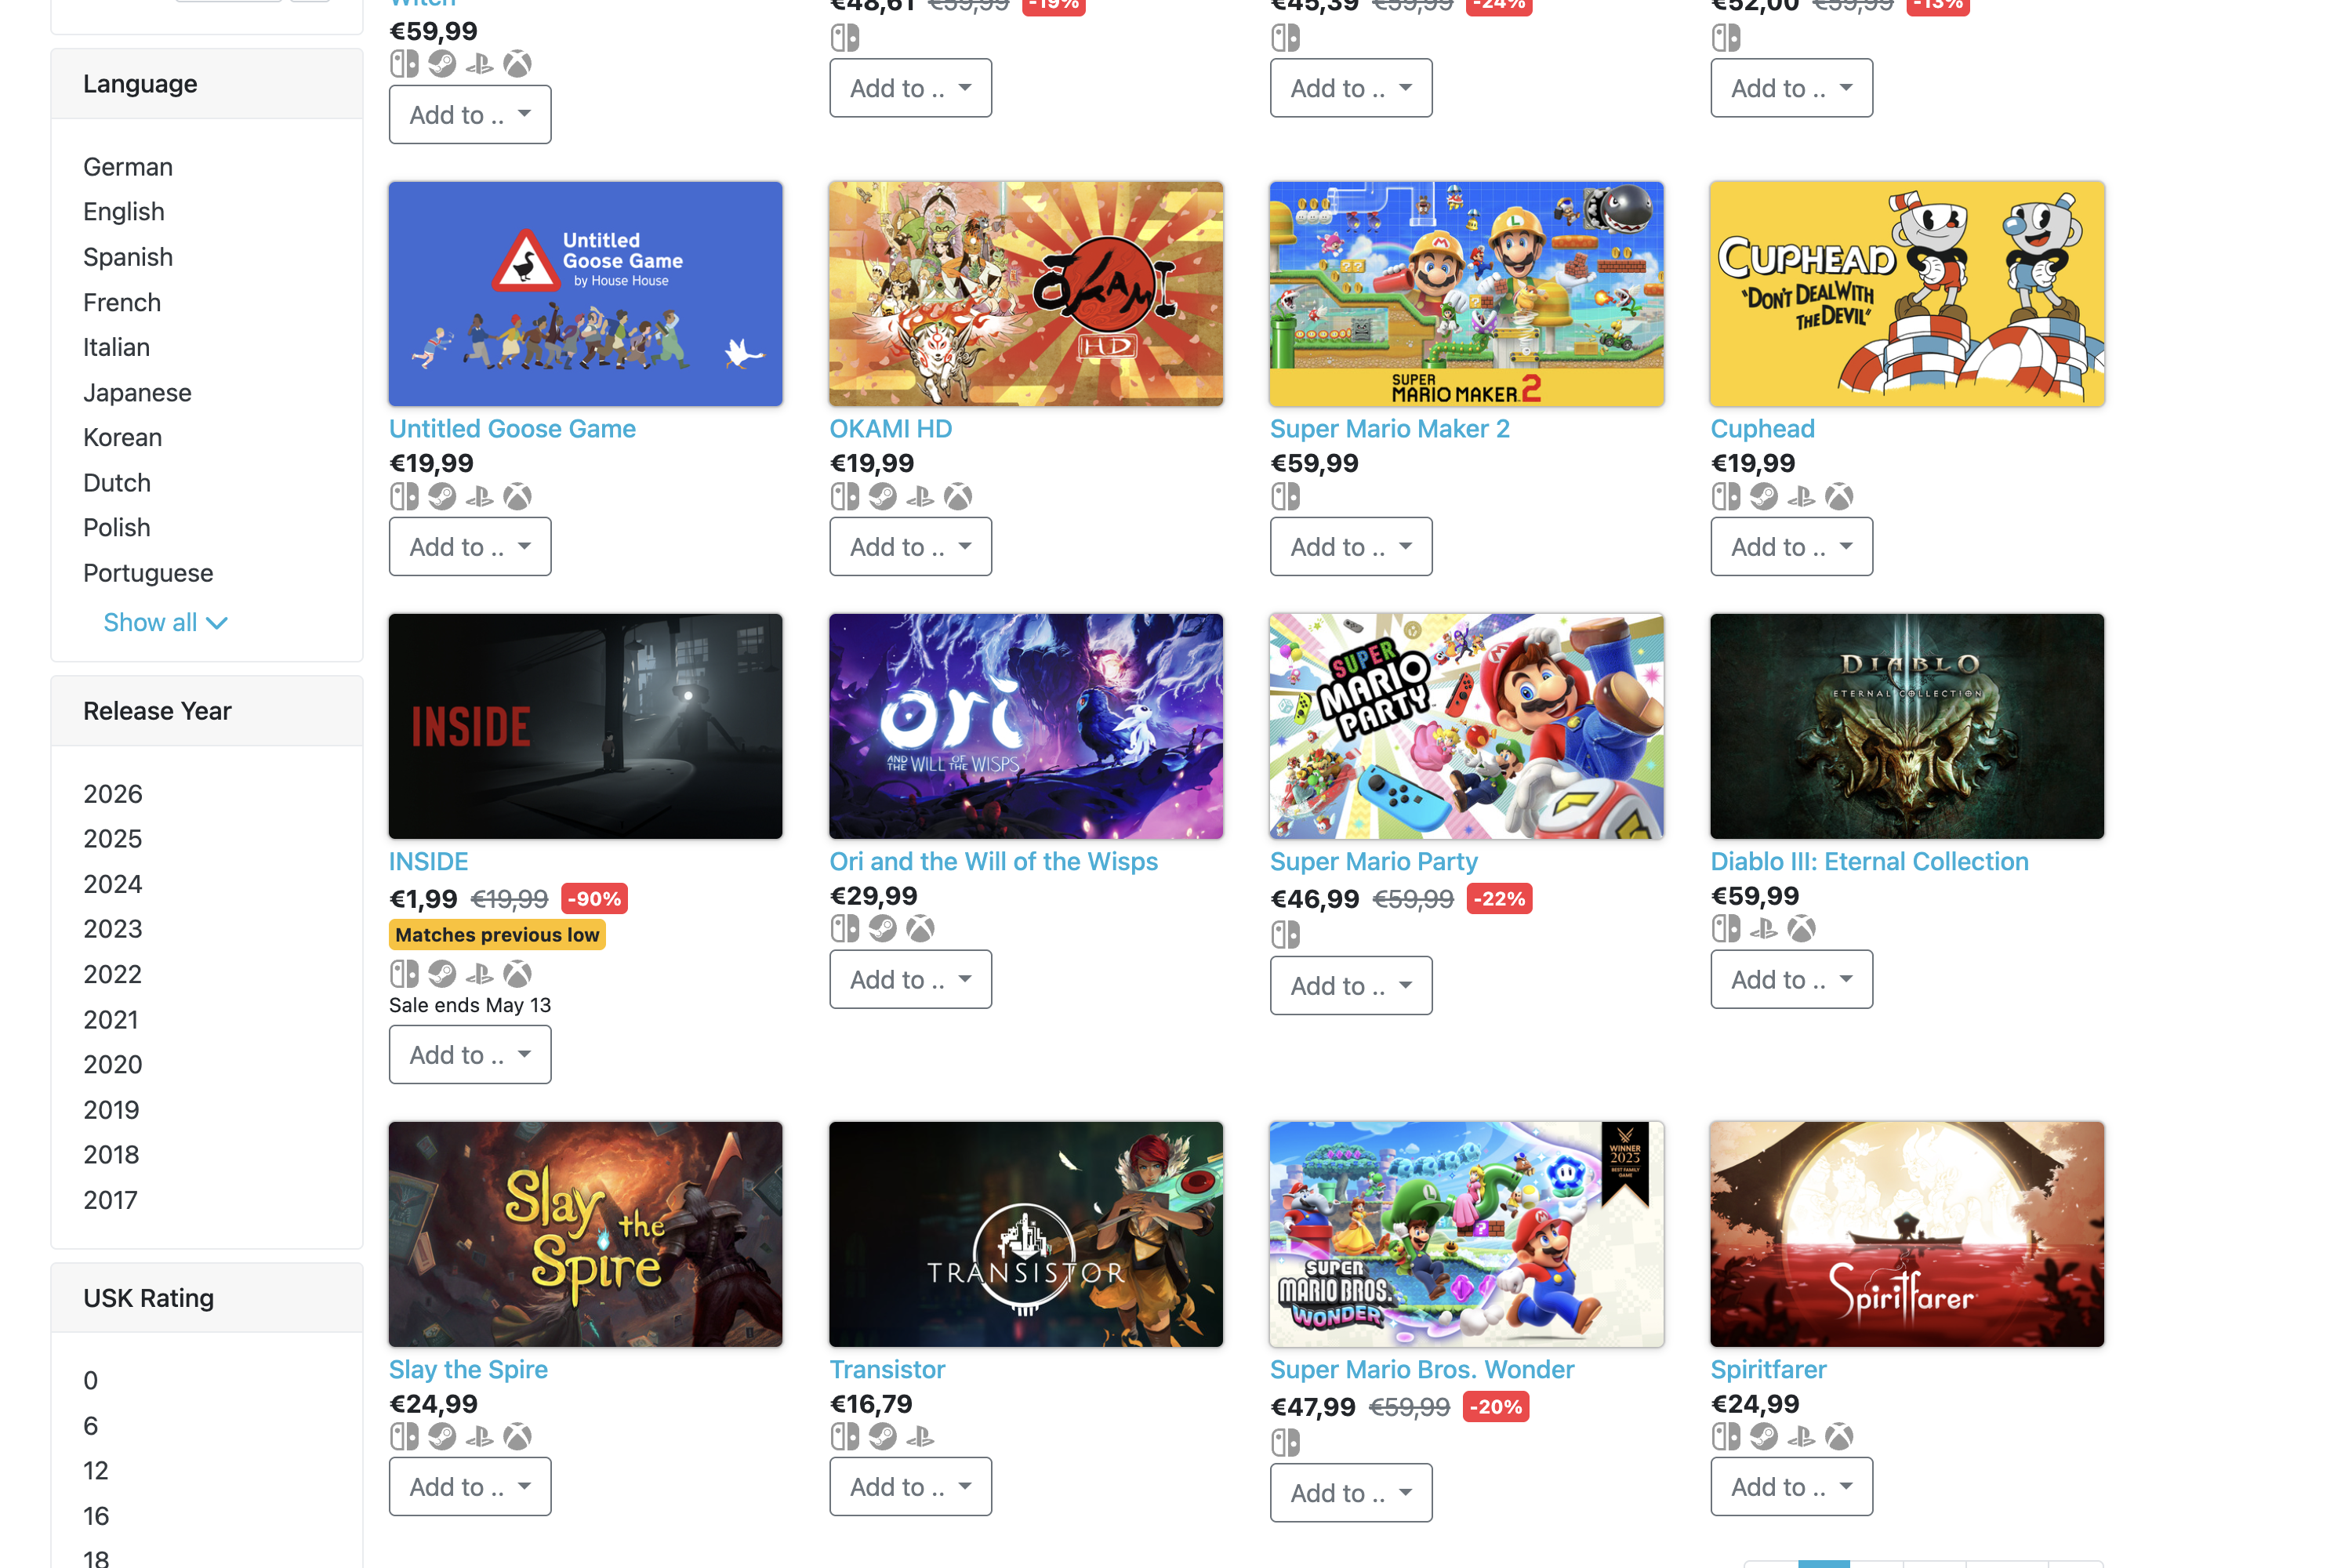Click the Xbox icon under Spiritfarer
The image size is (2330, 1568).
(1839, 1437)
